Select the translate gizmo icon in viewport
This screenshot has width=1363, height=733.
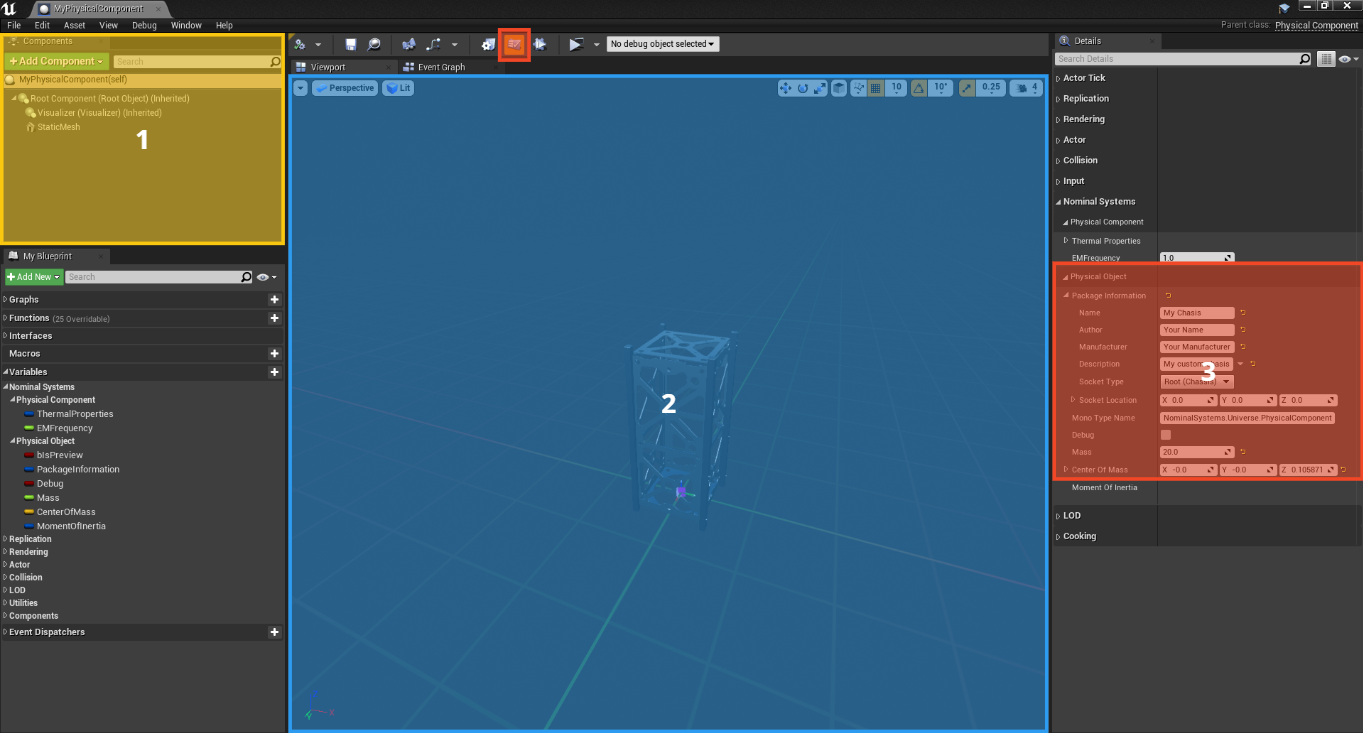click(x=785, y=88)
